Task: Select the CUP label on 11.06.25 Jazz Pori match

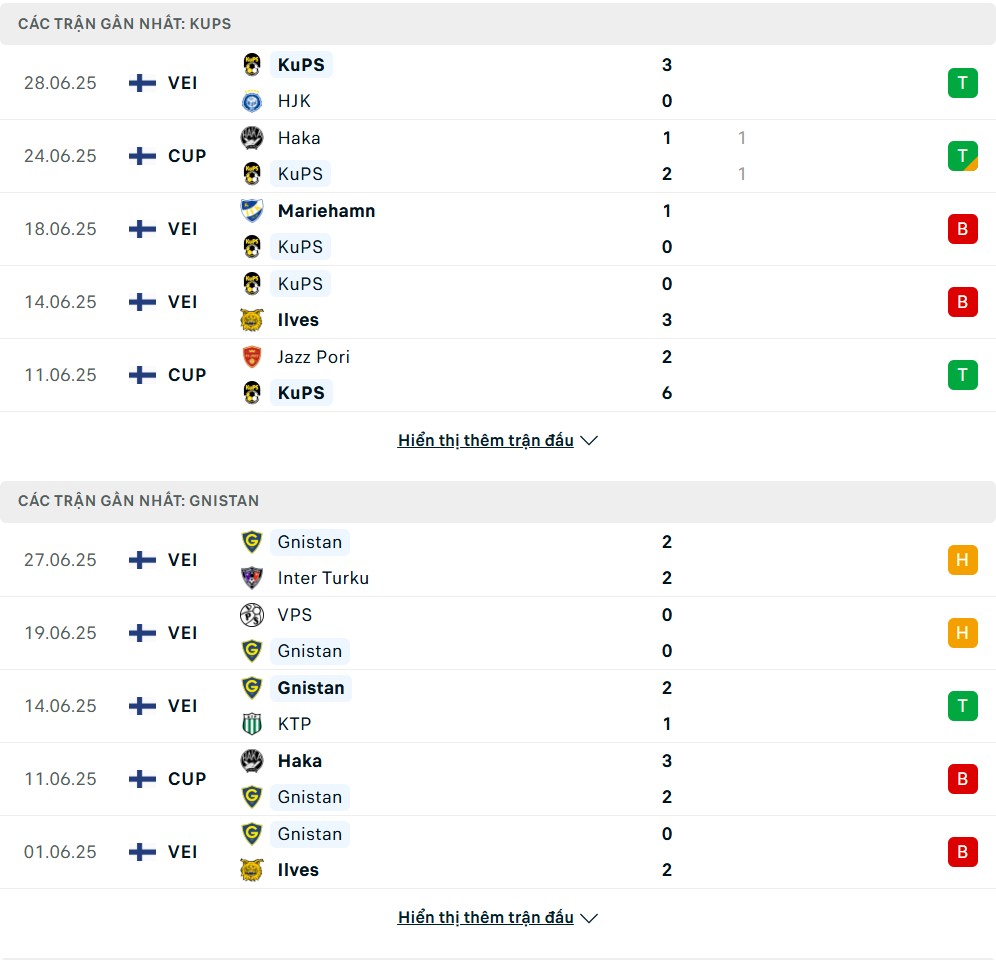Action: click(187, 375)
